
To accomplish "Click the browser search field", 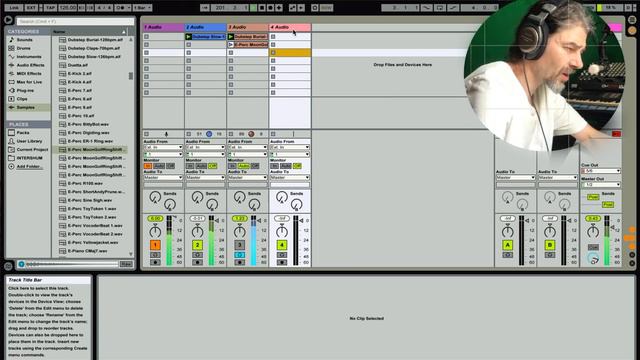I will pos(75,21).
